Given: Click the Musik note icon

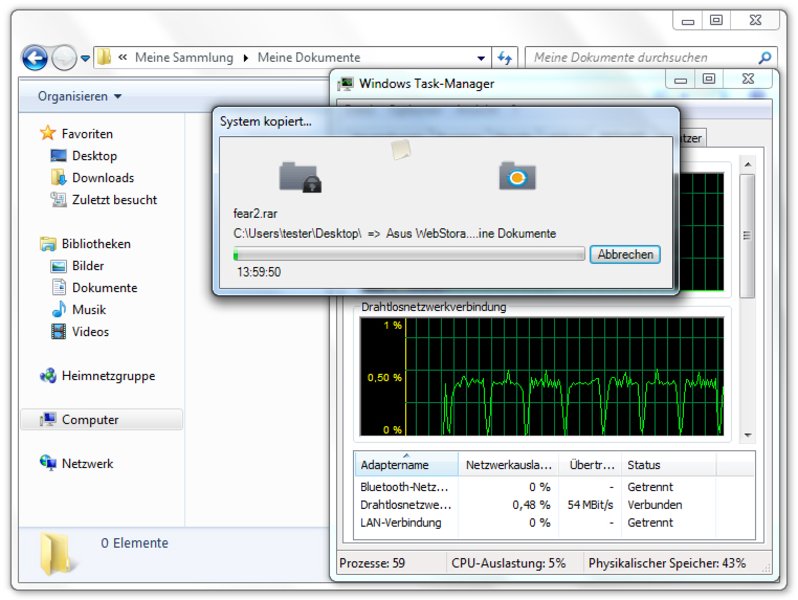Looking at the screenshot, I should [x=59, y=309].
